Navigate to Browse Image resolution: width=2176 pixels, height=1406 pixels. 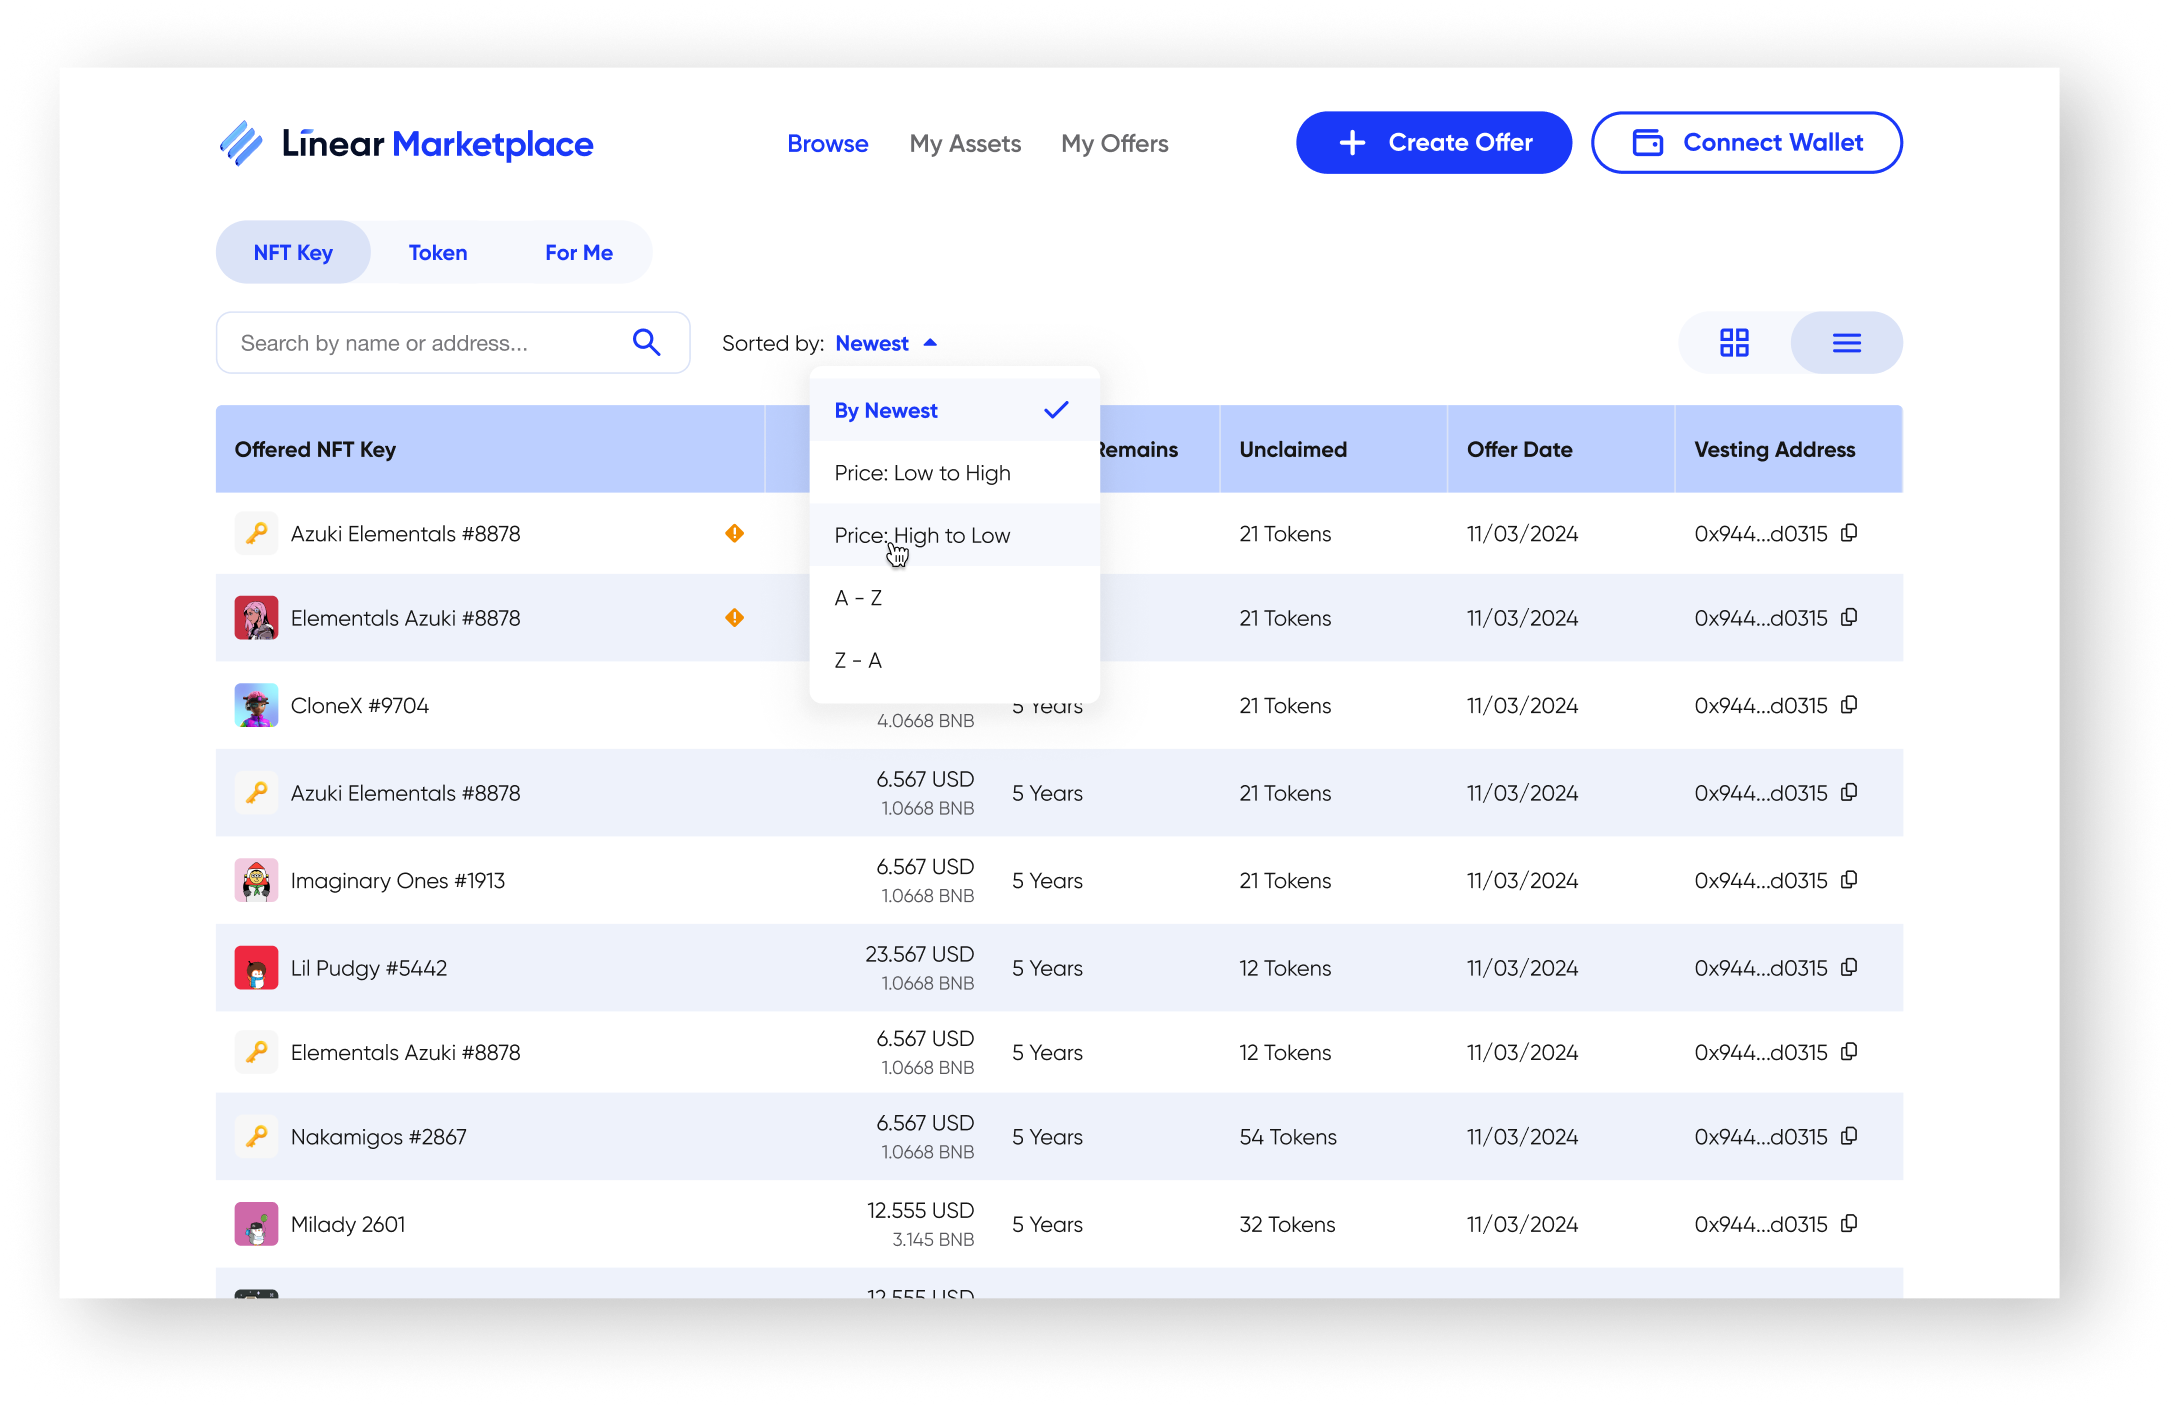pyautogui.click(x=827, y=143)
